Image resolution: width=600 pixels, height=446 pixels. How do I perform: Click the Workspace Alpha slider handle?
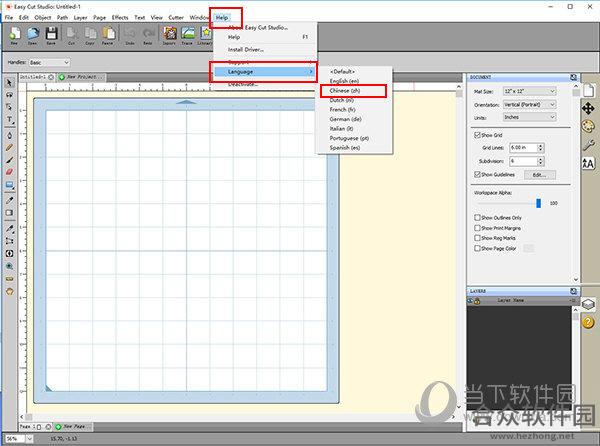[x=538, y=203]
